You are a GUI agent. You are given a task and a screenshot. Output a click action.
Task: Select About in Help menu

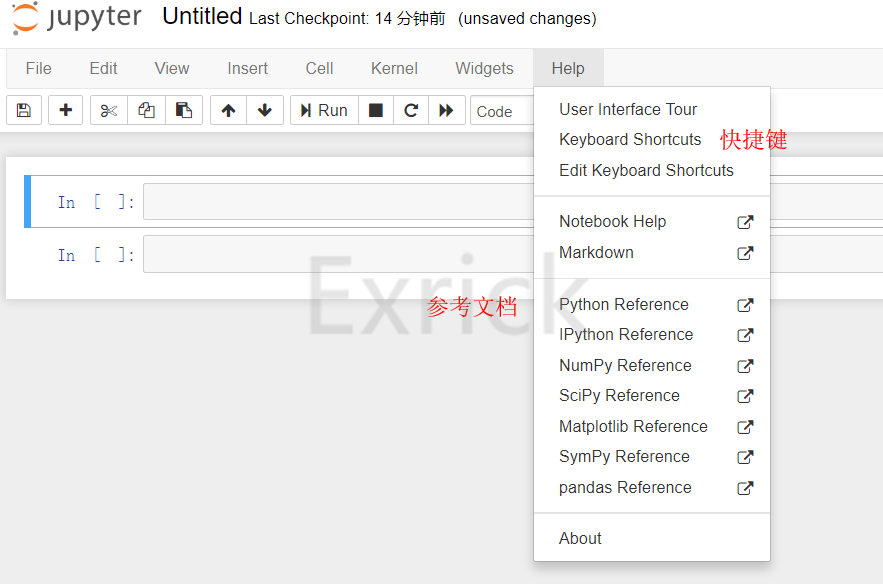point(652,539)
